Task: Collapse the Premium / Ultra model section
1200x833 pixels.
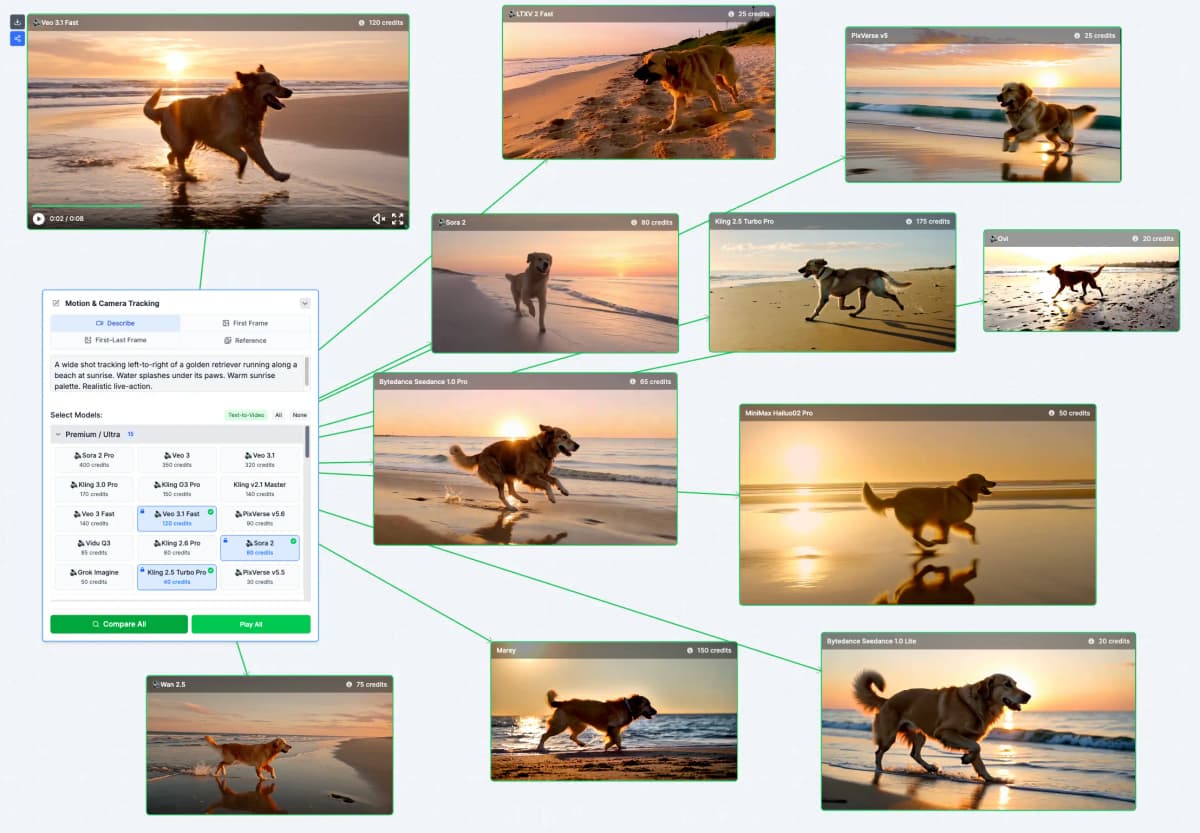Action: (x=58, y=434)
